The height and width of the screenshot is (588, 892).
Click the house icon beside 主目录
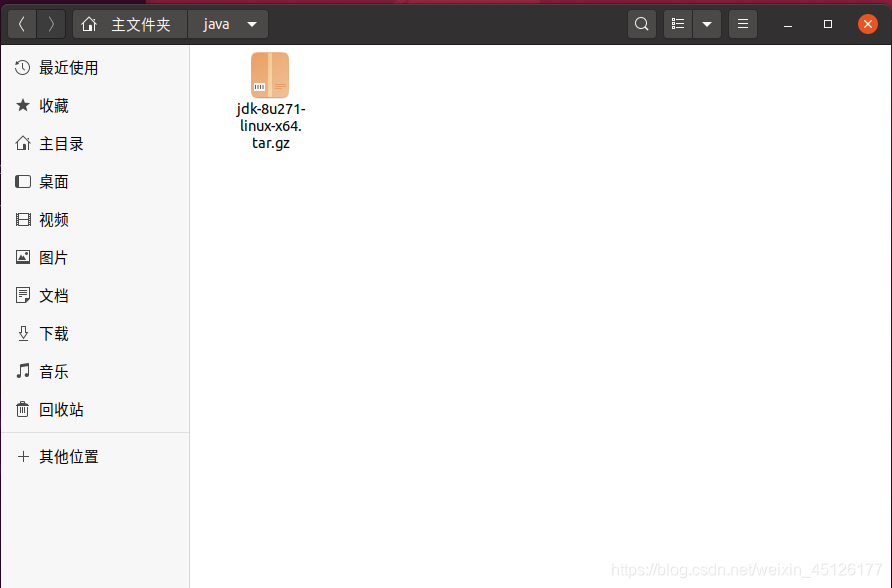[x=23, y=143]
